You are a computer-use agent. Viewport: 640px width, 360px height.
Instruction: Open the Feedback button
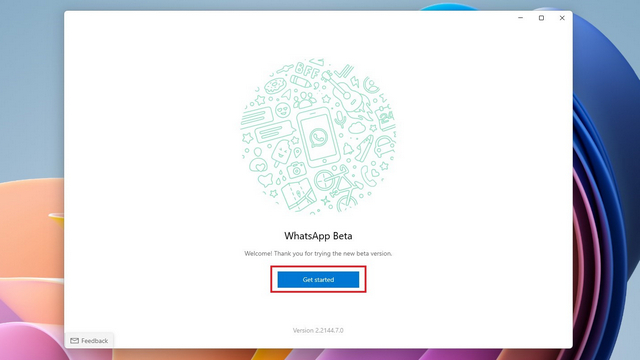(x=89, y=340)
